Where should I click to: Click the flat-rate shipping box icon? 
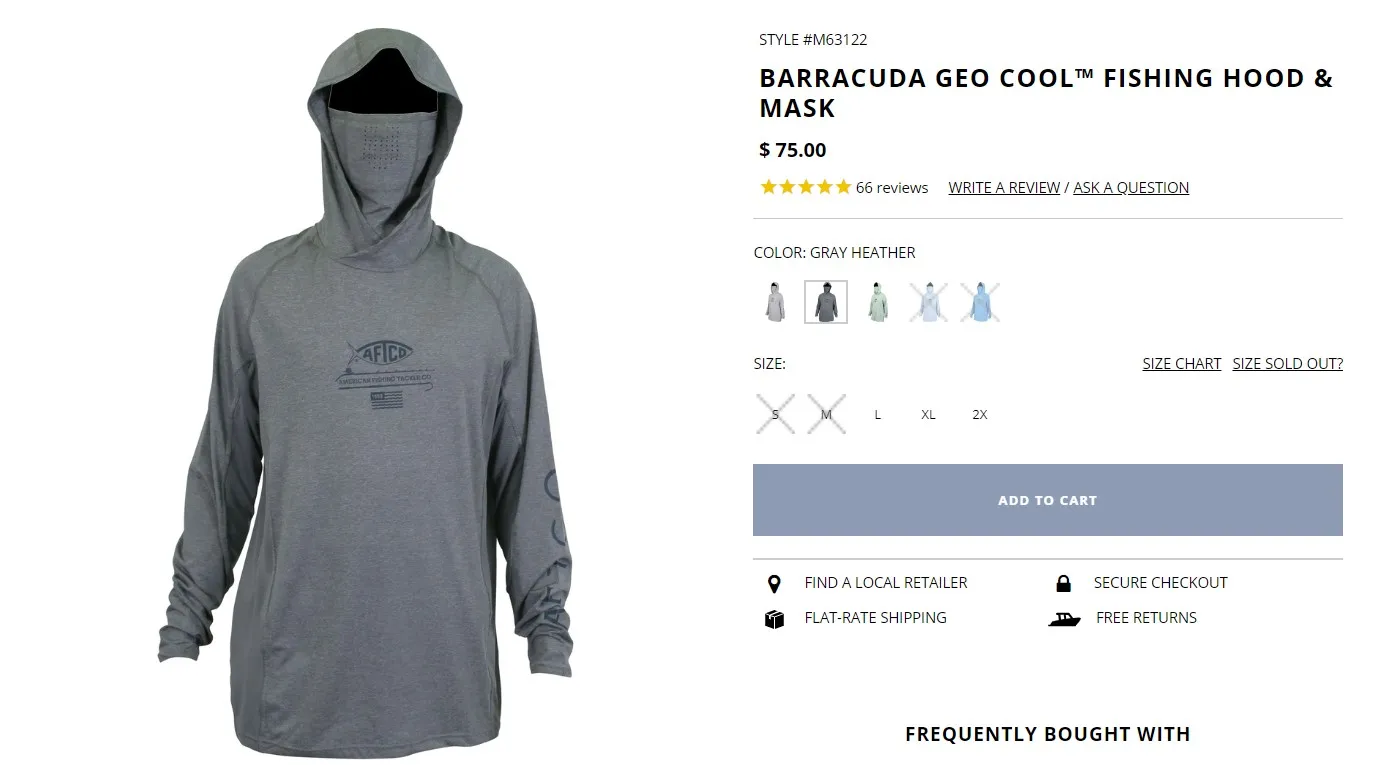point(774,619)
